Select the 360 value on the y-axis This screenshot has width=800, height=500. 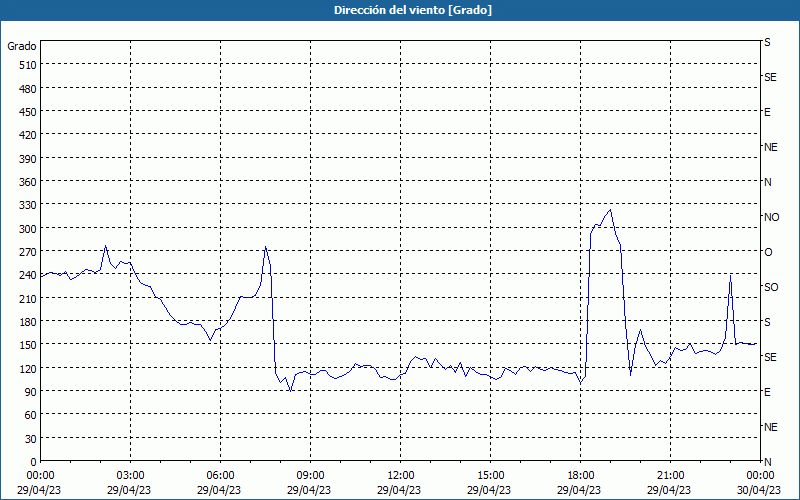(x=28, y=182)
